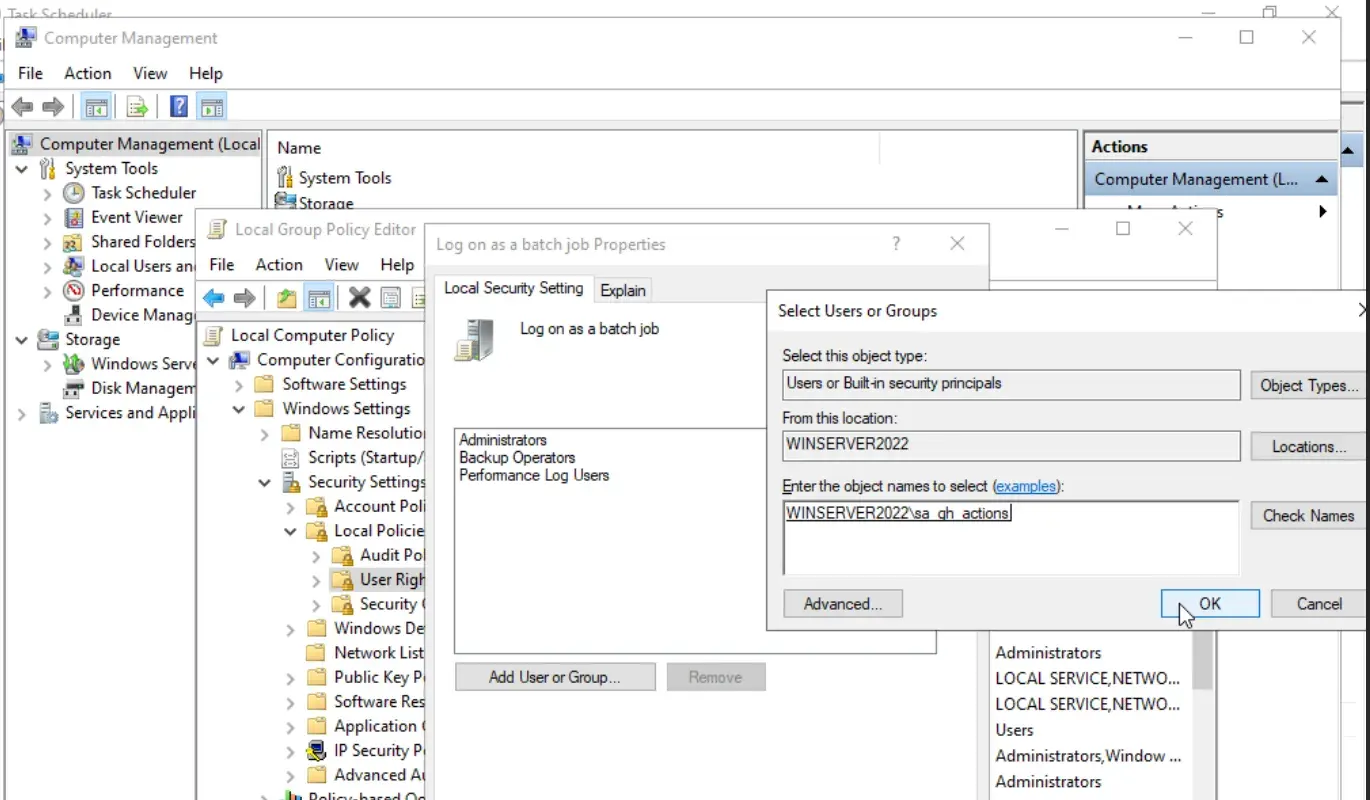Select Windows Server Backup icon in tree
The image size is (1370, 800).
73,364
